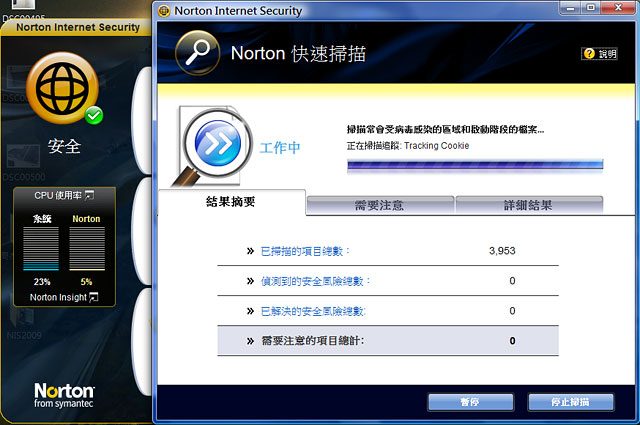Click the Norton Internet Security title bar icon
Viewport: 640px width, 425px height.
coord(164,11)
